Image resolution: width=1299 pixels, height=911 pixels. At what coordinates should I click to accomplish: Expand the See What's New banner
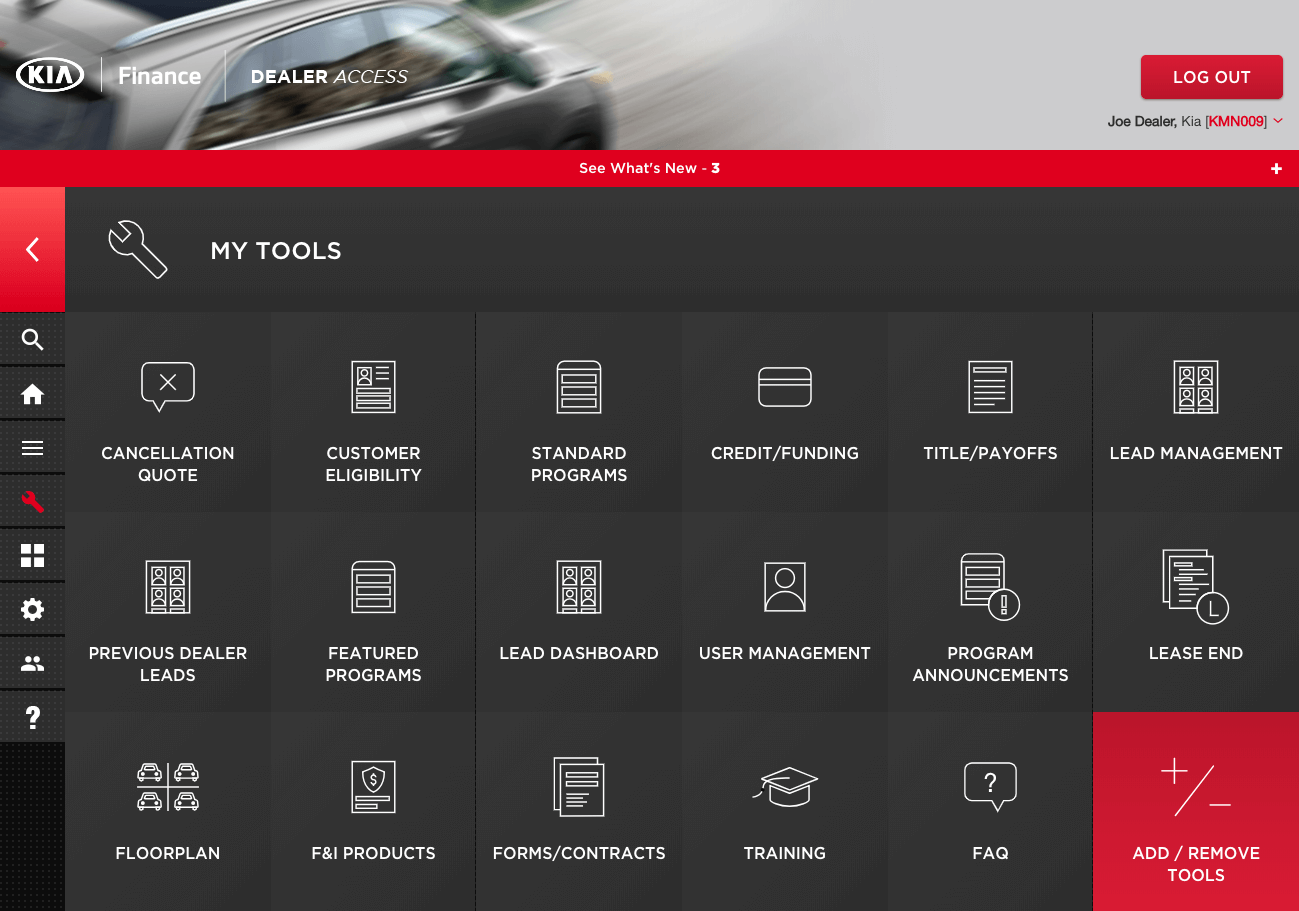pyautogui.click(x=1276, y=169)
